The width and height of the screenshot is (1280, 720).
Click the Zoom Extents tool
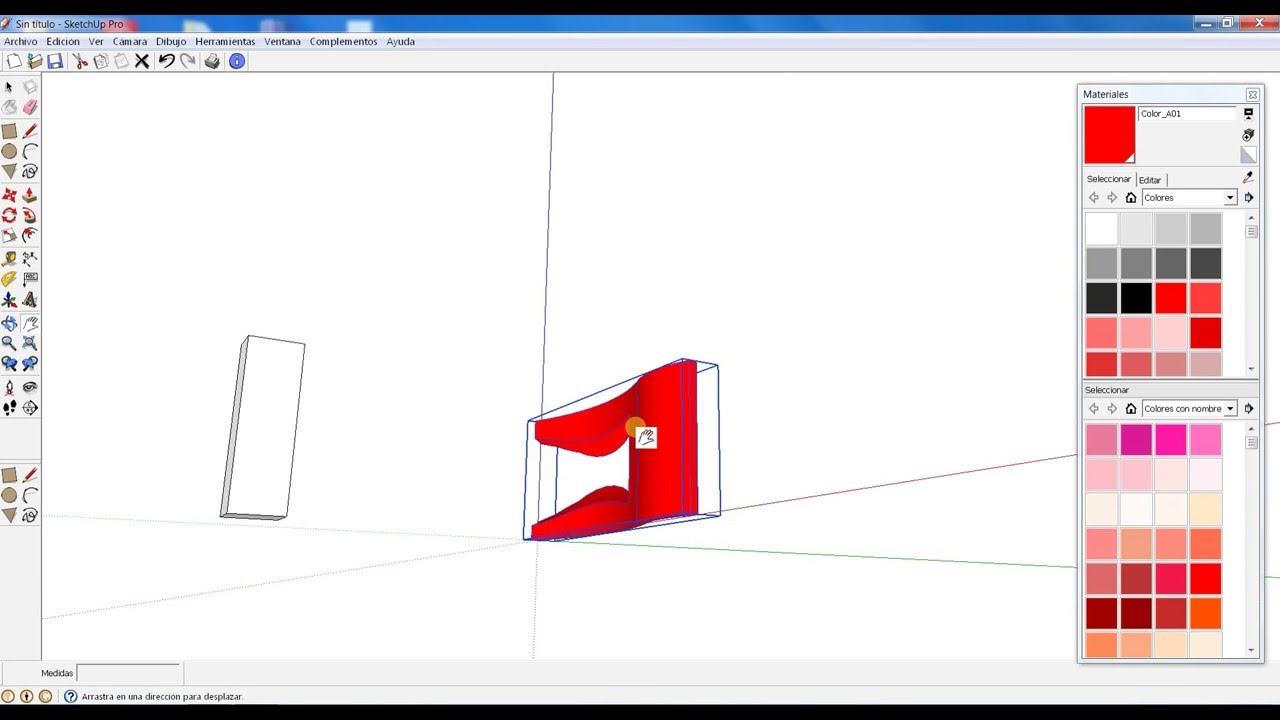click(x=30, y=343)
